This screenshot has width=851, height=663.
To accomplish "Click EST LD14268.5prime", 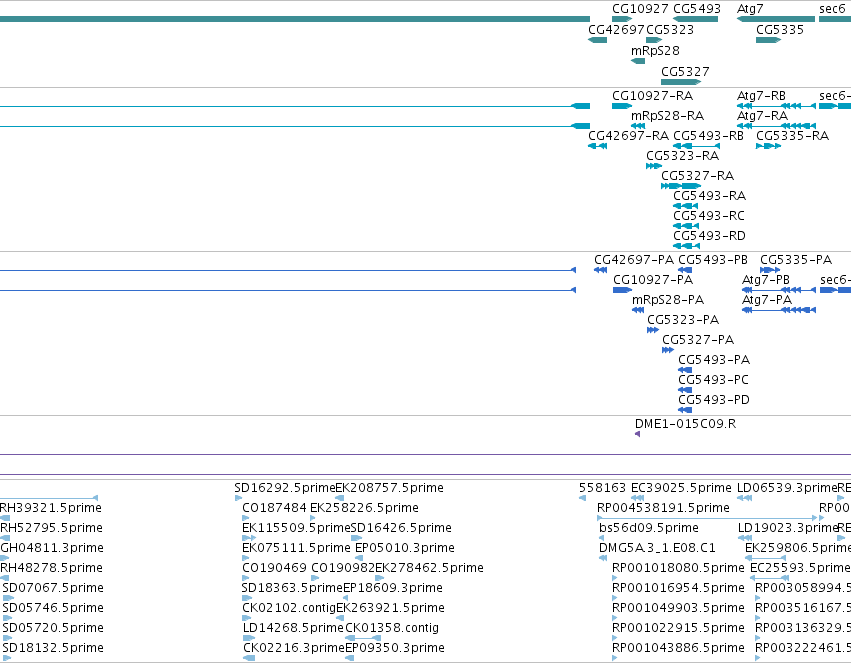I will point(250,639).
